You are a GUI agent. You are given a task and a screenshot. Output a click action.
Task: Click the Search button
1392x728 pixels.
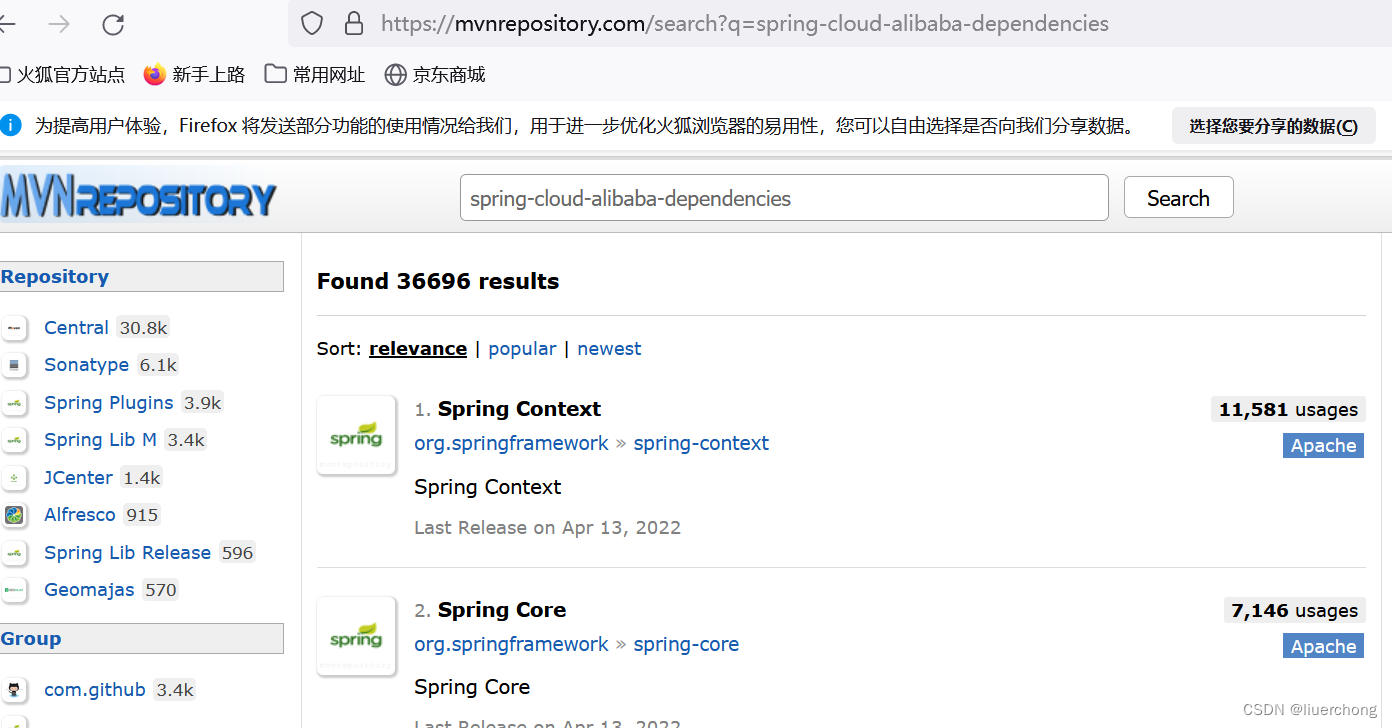(x=1178, y=198)
